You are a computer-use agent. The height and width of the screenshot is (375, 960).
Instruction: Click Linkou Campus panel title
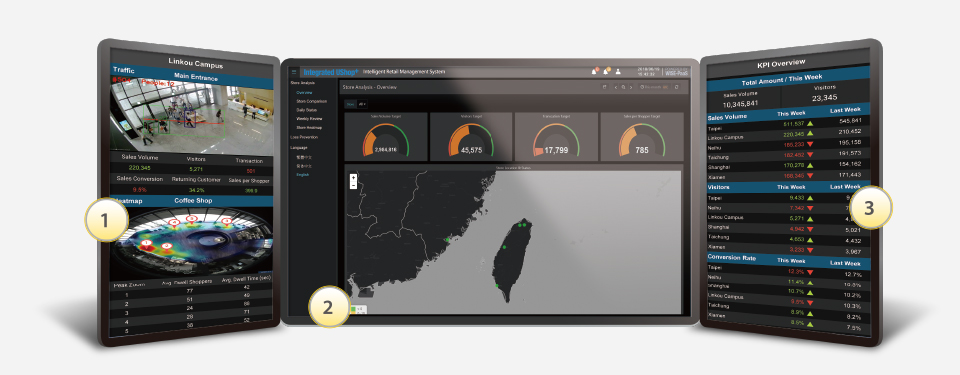(x=195, y=64)
